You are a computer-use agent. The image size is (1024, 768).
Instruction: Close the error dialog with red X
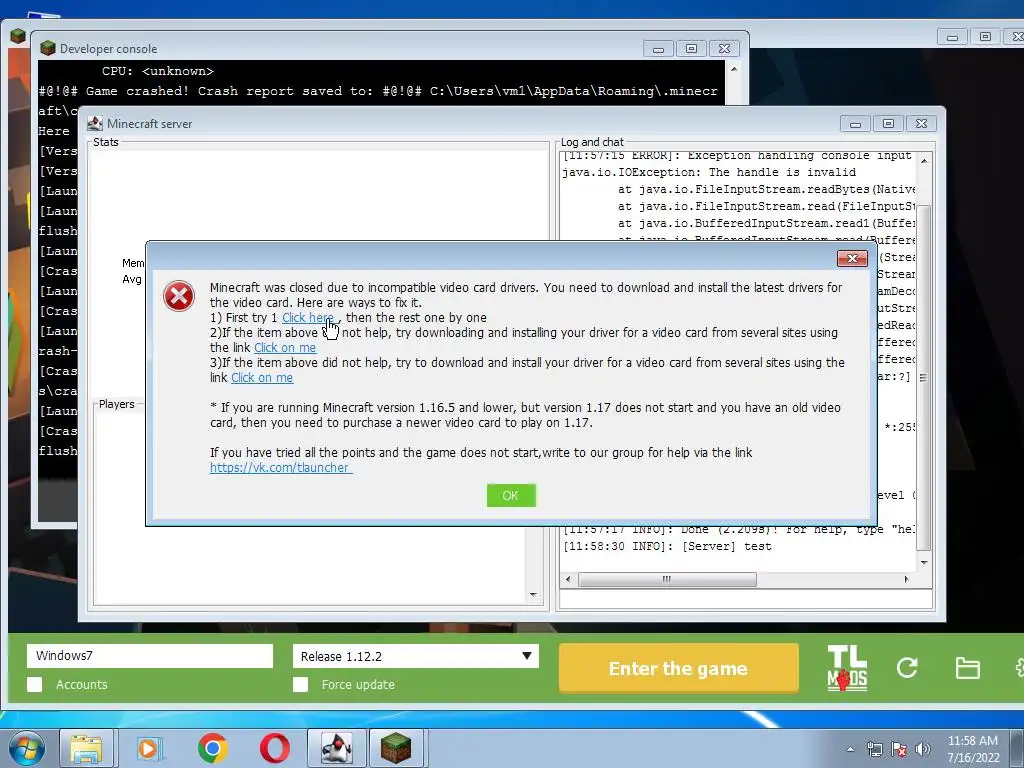pos(852,258)
